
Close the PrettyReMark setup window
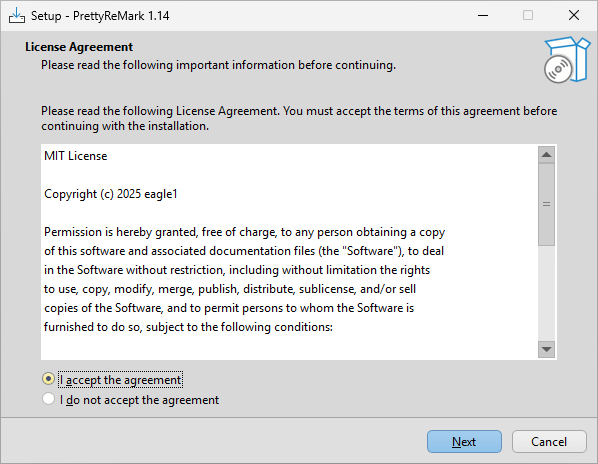(x=574, y=16)
